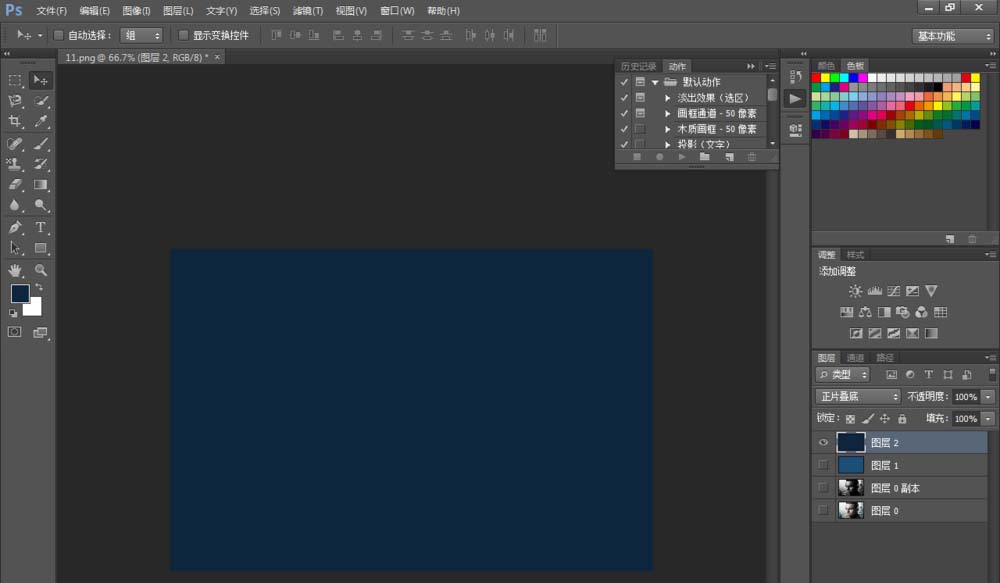Select the 图层 0 副本 layer thumbnail

click(851, 488)
